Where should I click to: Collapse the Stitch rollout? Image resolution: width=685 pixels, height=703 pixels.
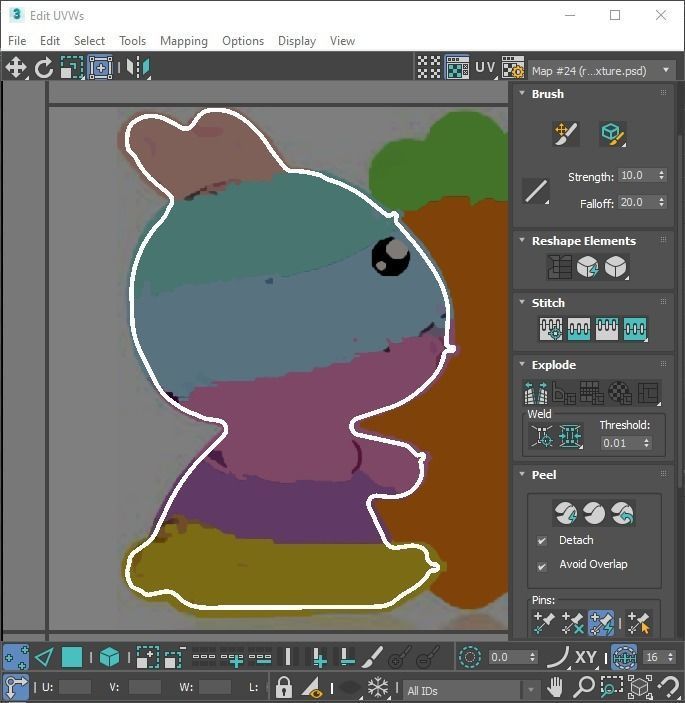pos(522,302)
